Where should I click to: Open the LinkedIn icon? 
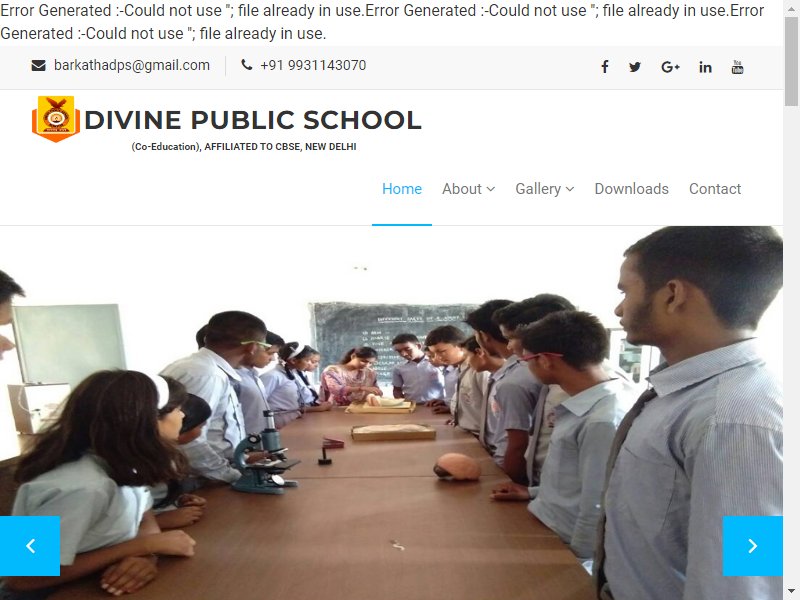705,67
